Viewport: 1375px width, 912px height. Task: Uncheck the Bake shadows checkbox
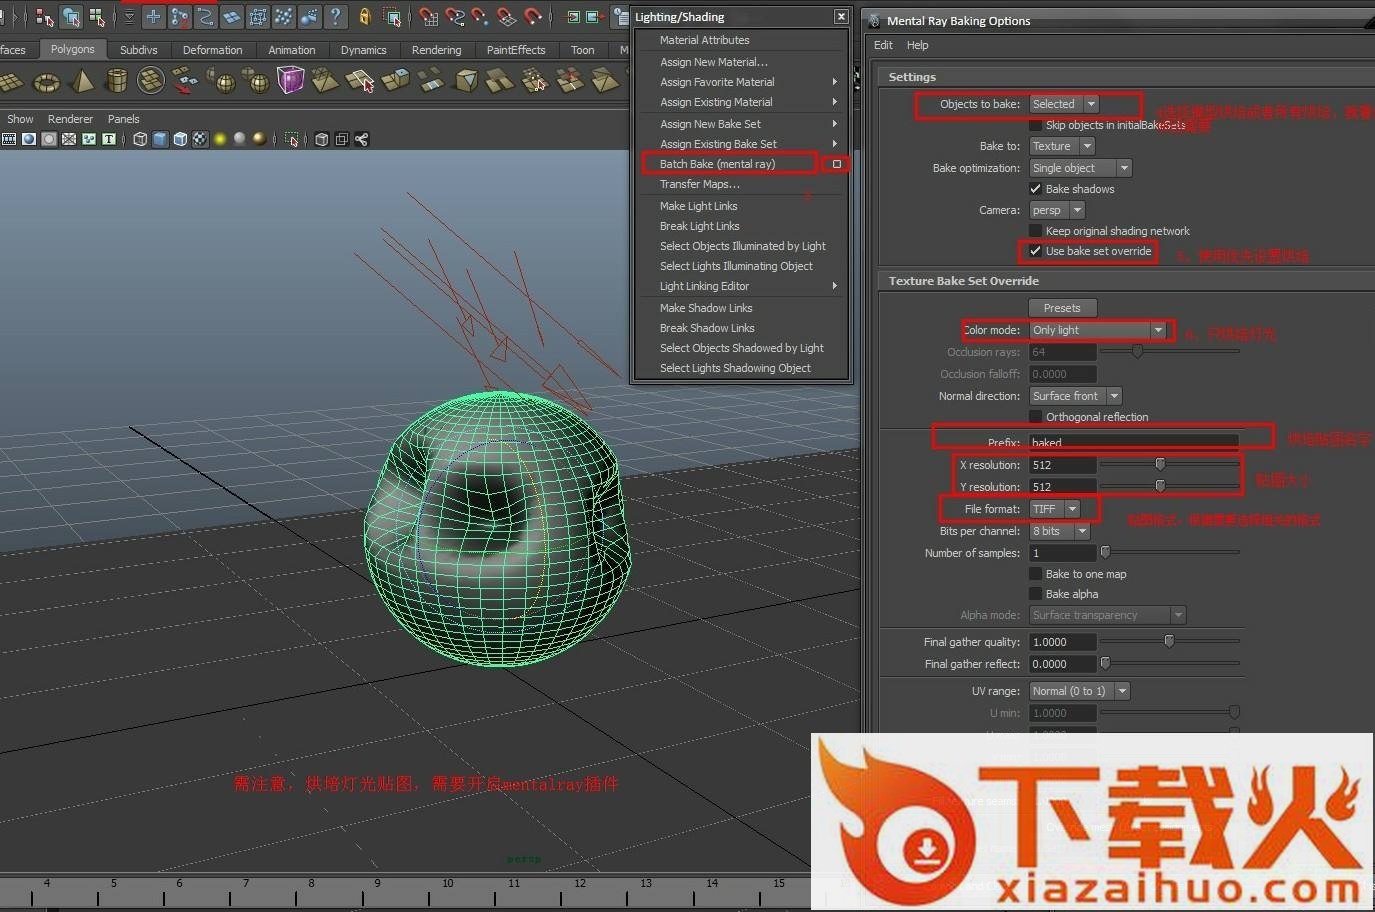[x=1036, y=189]
